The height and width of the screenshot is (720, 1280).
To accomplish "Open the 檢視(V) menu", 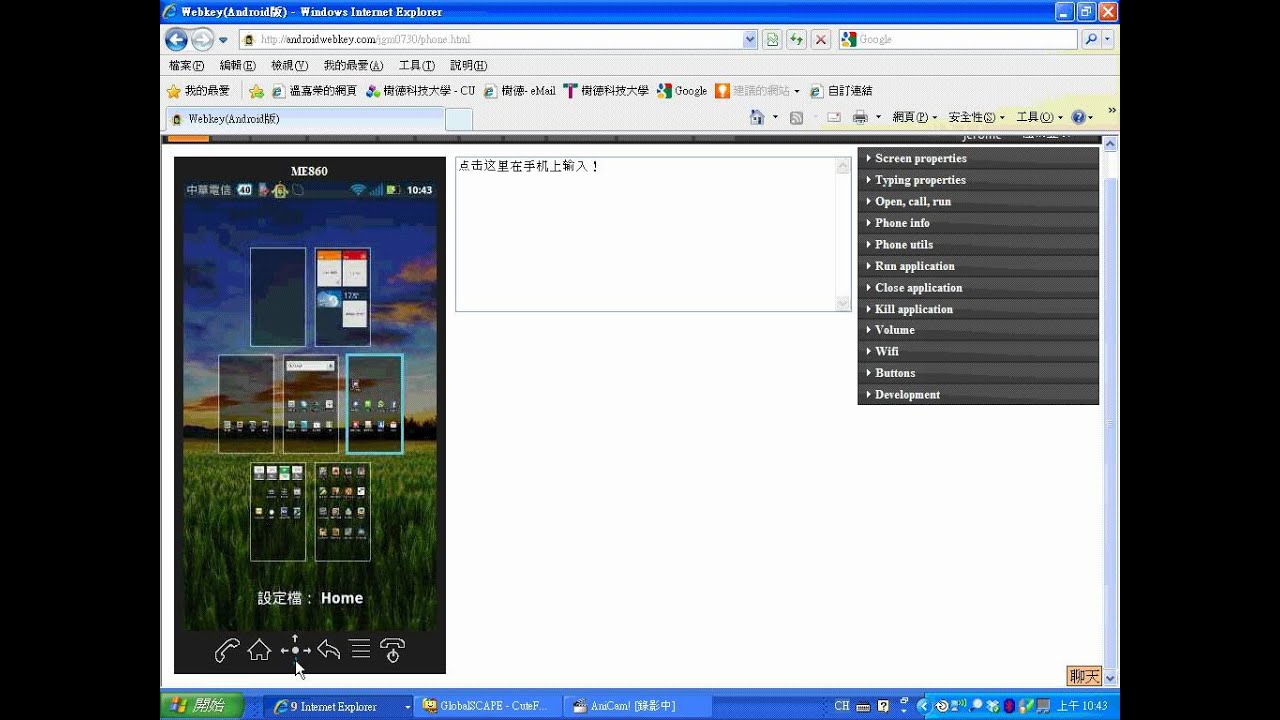I will tap(289, 65).
